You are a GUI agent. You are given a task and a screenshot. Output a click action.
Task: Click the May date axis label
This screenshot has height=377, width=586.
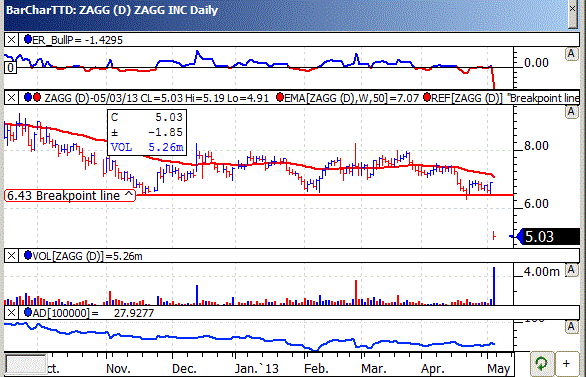click(x=499, y=369)
